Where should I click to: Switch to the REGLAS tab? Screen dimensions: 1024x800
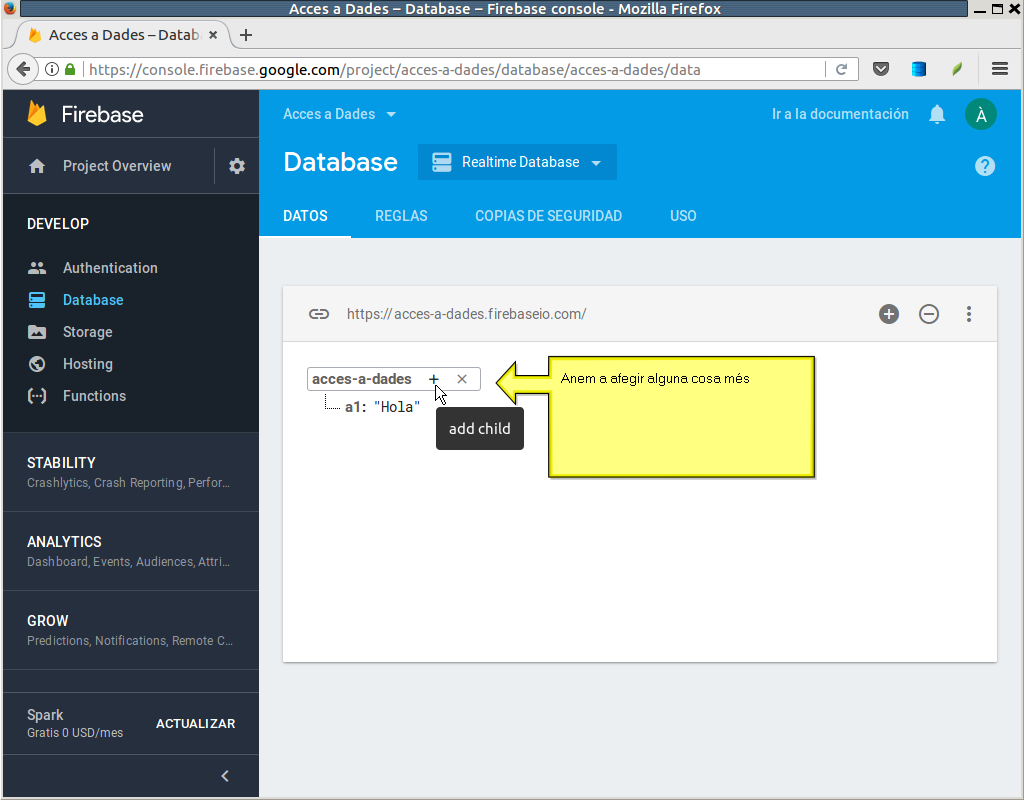pyautogui.click(x=401, y=216)
